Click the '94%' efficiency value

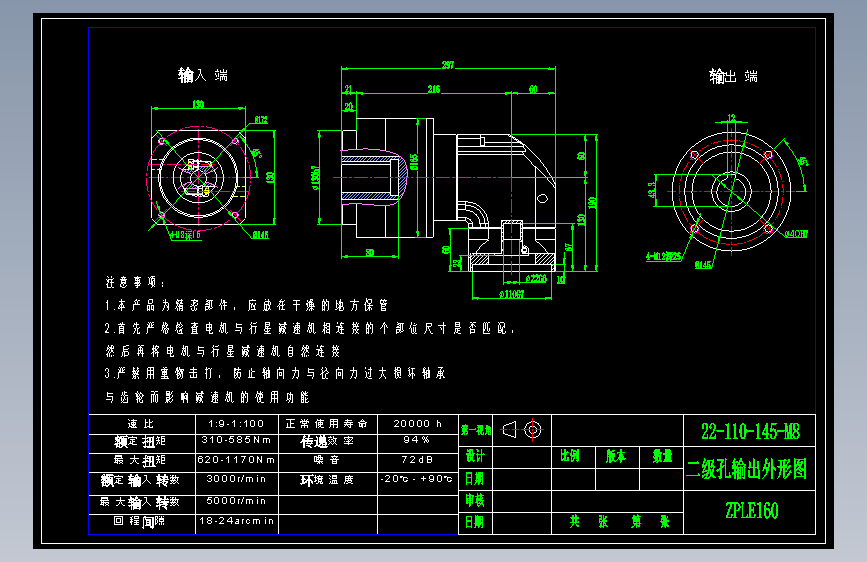[x=416, y=440]
